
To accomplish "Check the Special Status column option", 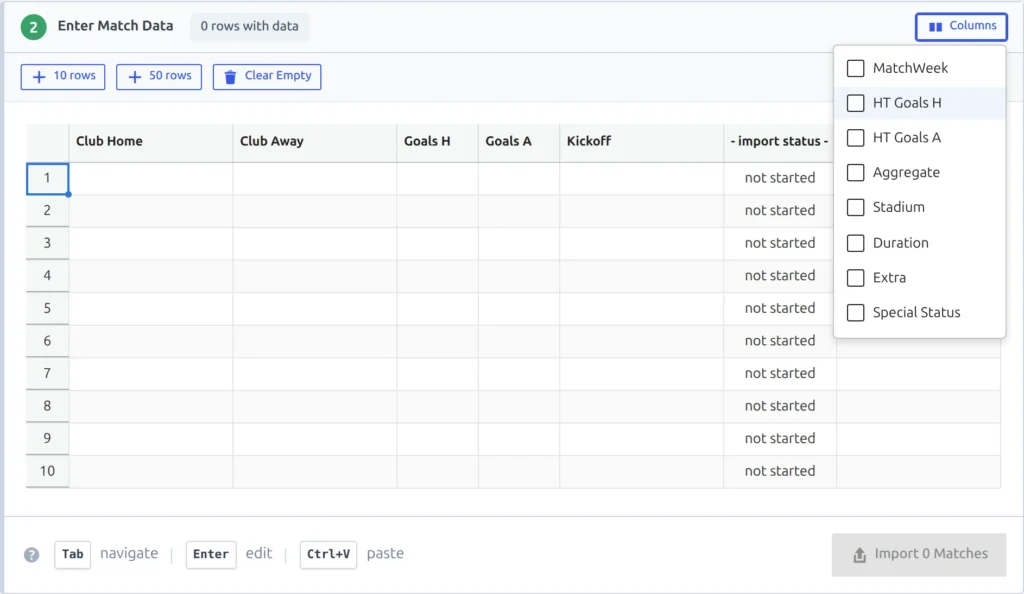I will point(856,313).
